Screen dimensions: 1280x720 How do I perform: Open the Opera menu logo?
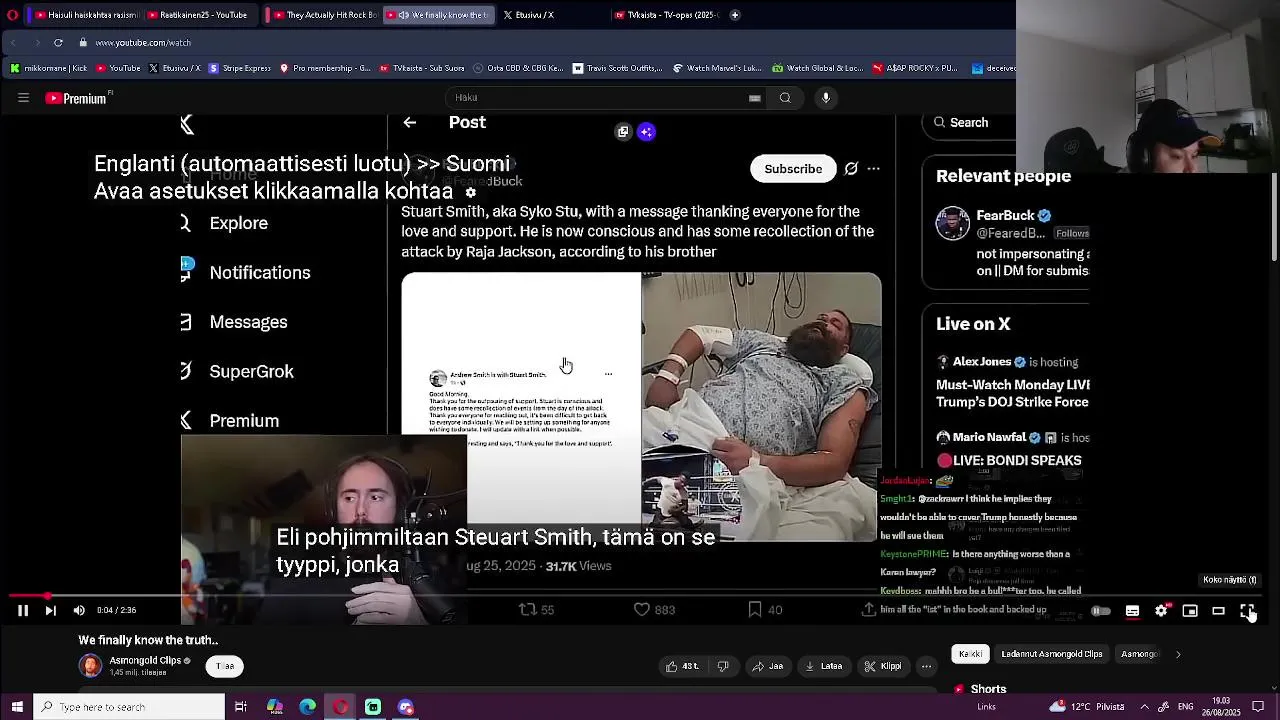11,15
